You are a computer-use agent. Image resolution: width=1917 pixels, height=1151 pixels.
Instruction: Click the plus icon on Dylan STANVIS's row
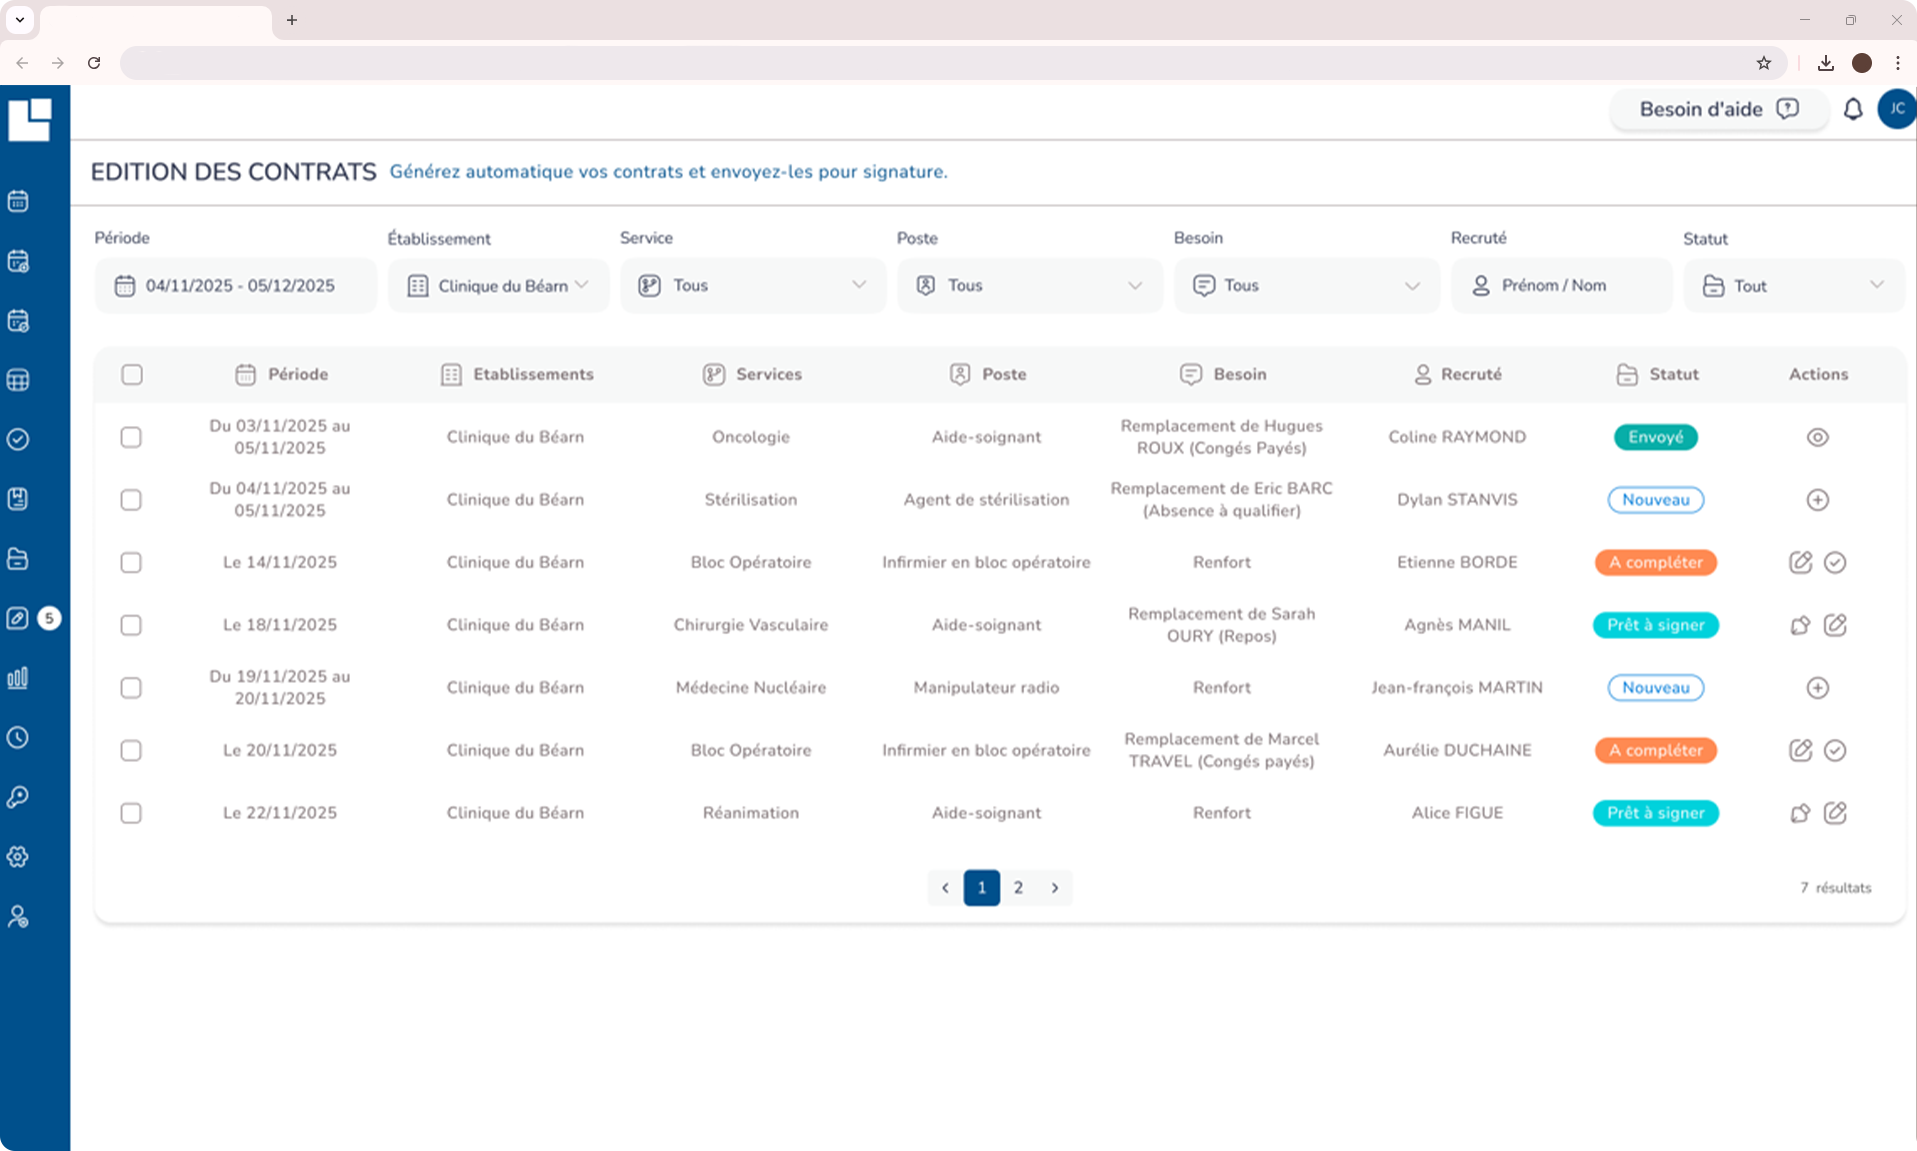point(1817,500)
